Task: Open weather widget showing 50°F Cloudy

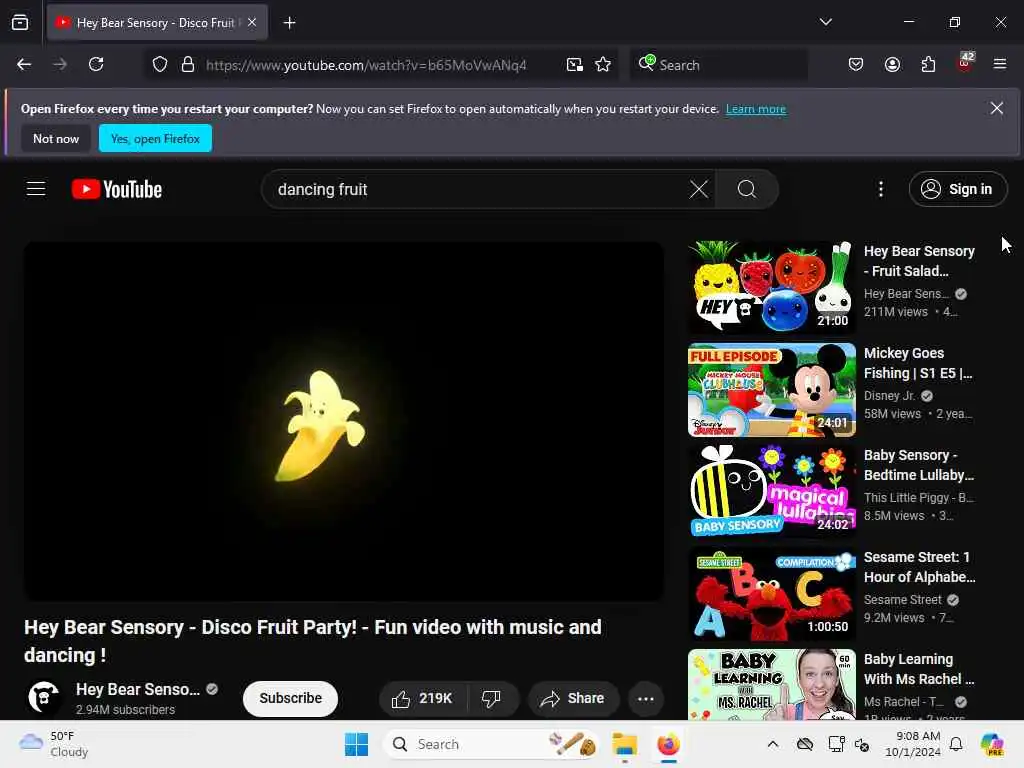Action: pos(54,744)
